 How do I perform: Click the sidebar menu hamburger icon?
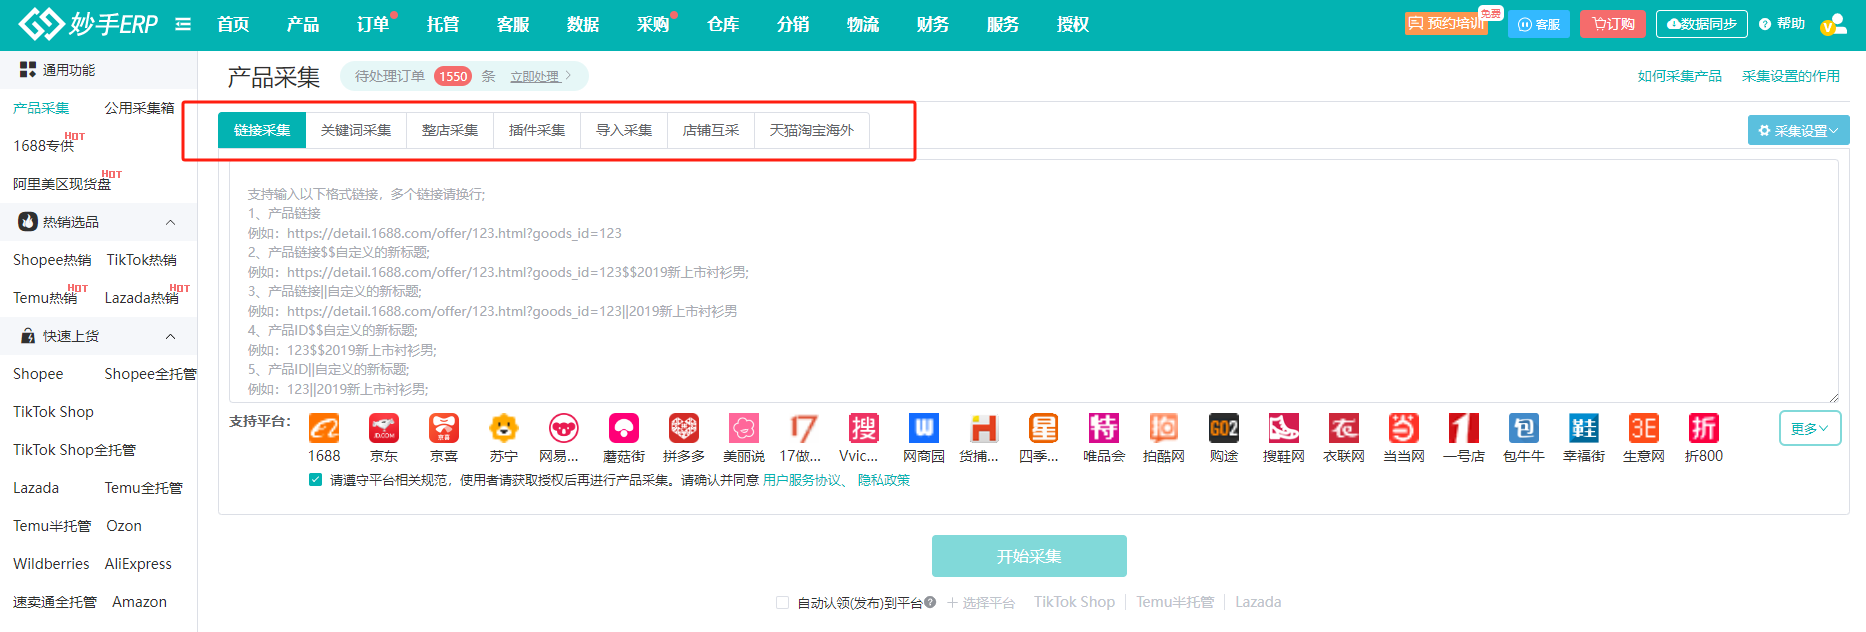point(183,24)
